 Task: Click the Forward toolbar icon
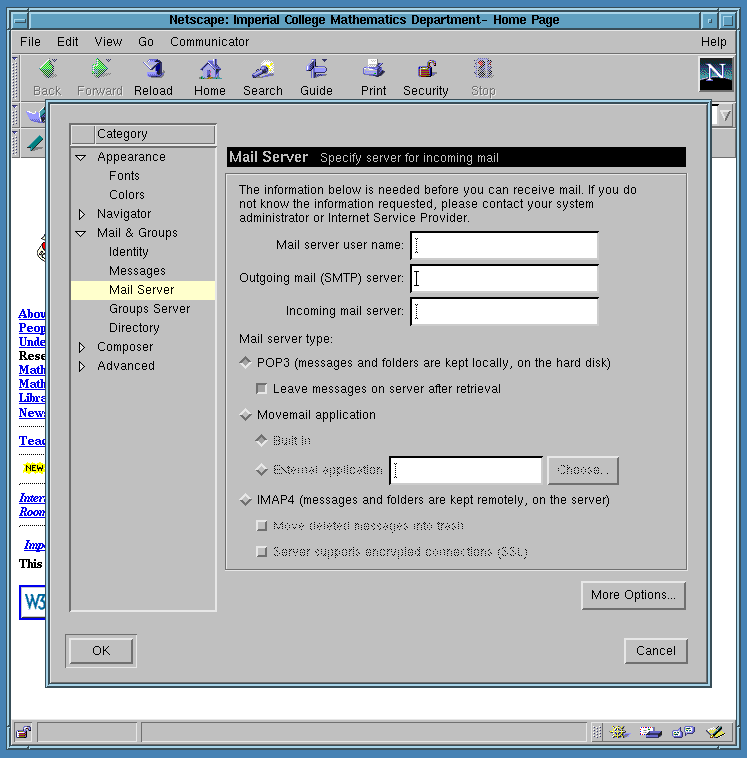100,69
